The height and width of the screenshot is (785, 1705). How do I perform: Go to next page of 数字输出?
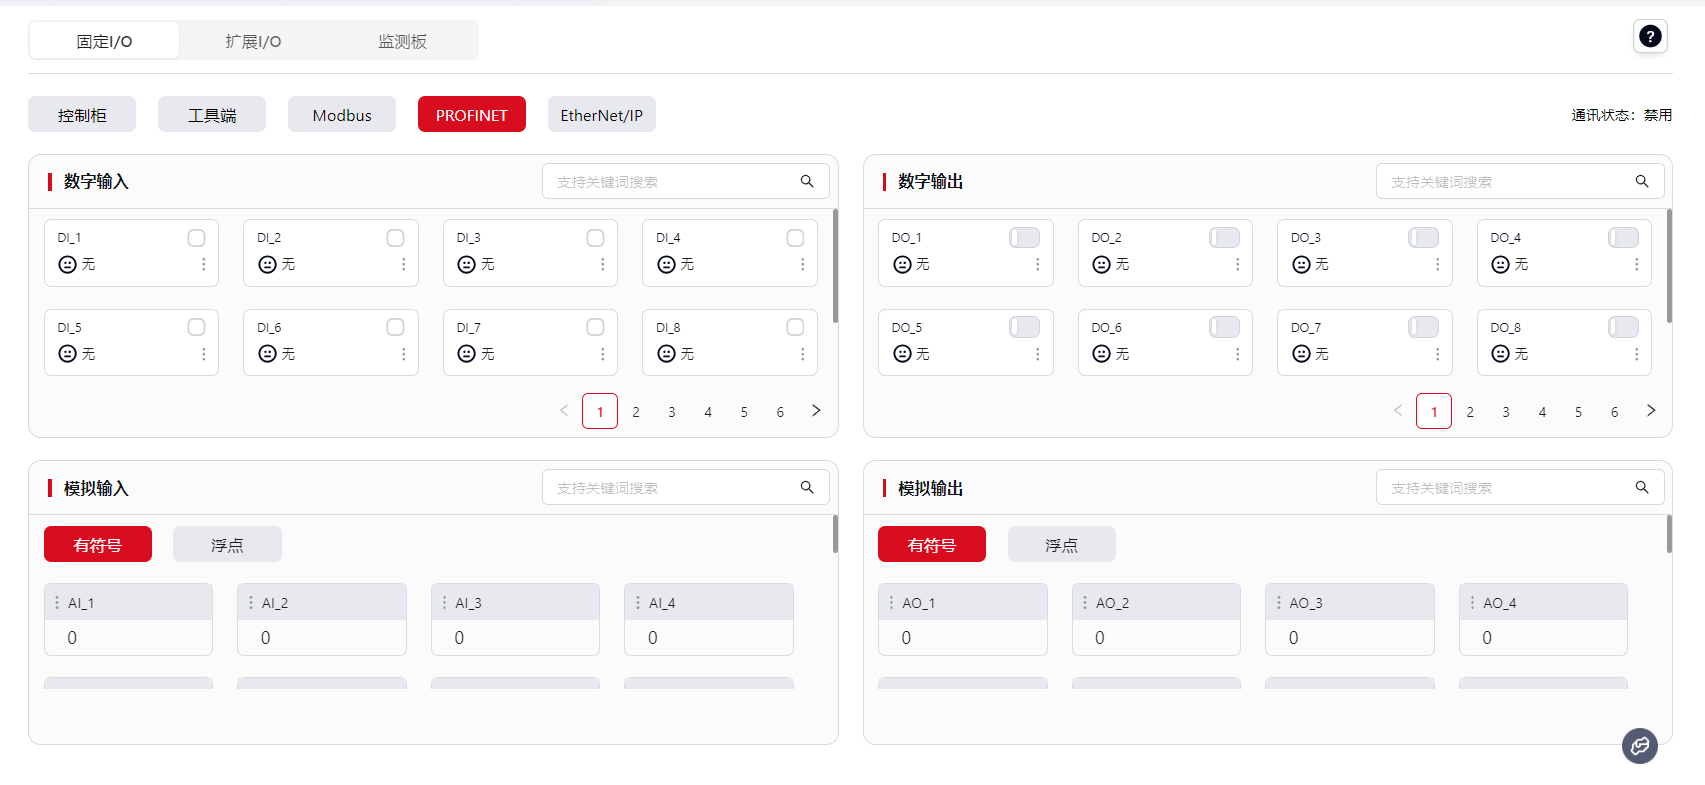point(1650,411)
